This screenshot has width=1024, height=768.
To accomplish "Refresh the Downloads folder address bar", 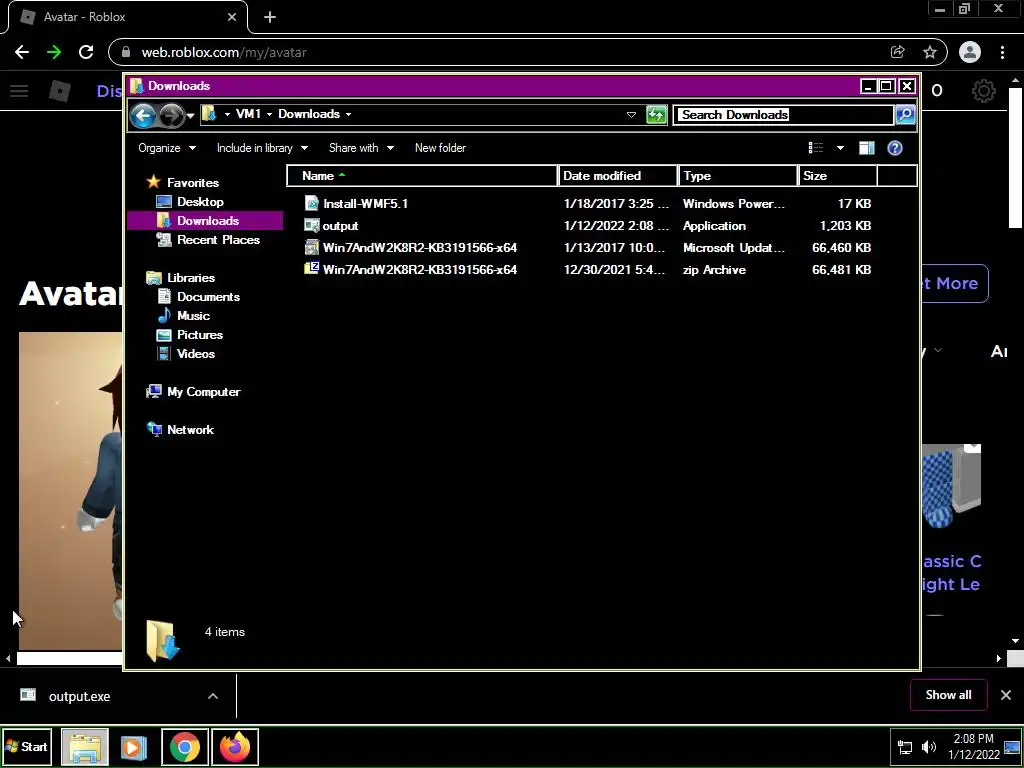I will point(656,114).
